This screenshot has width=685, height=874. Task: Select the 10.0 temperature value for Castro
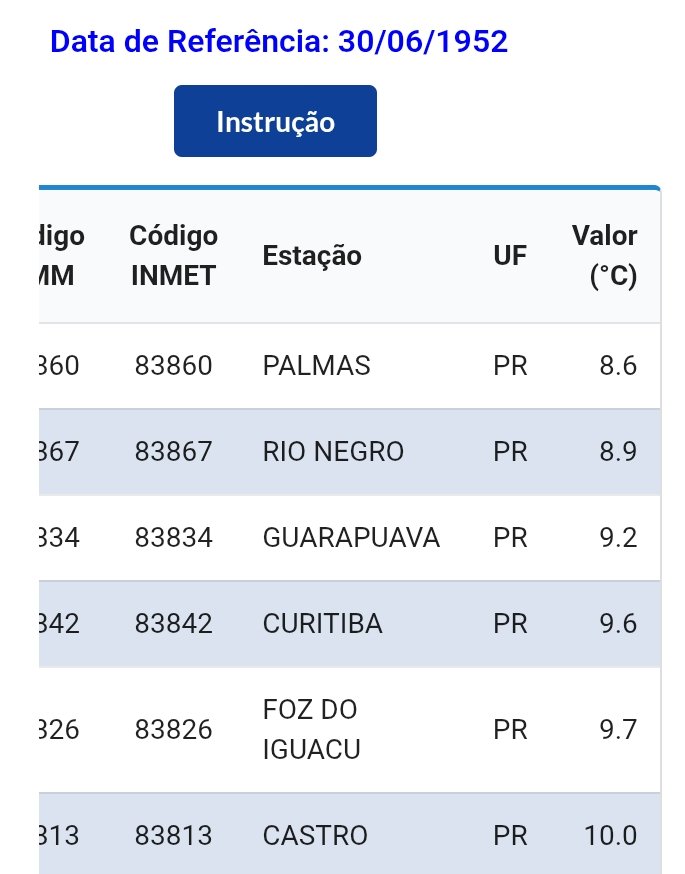coord(611,835)
